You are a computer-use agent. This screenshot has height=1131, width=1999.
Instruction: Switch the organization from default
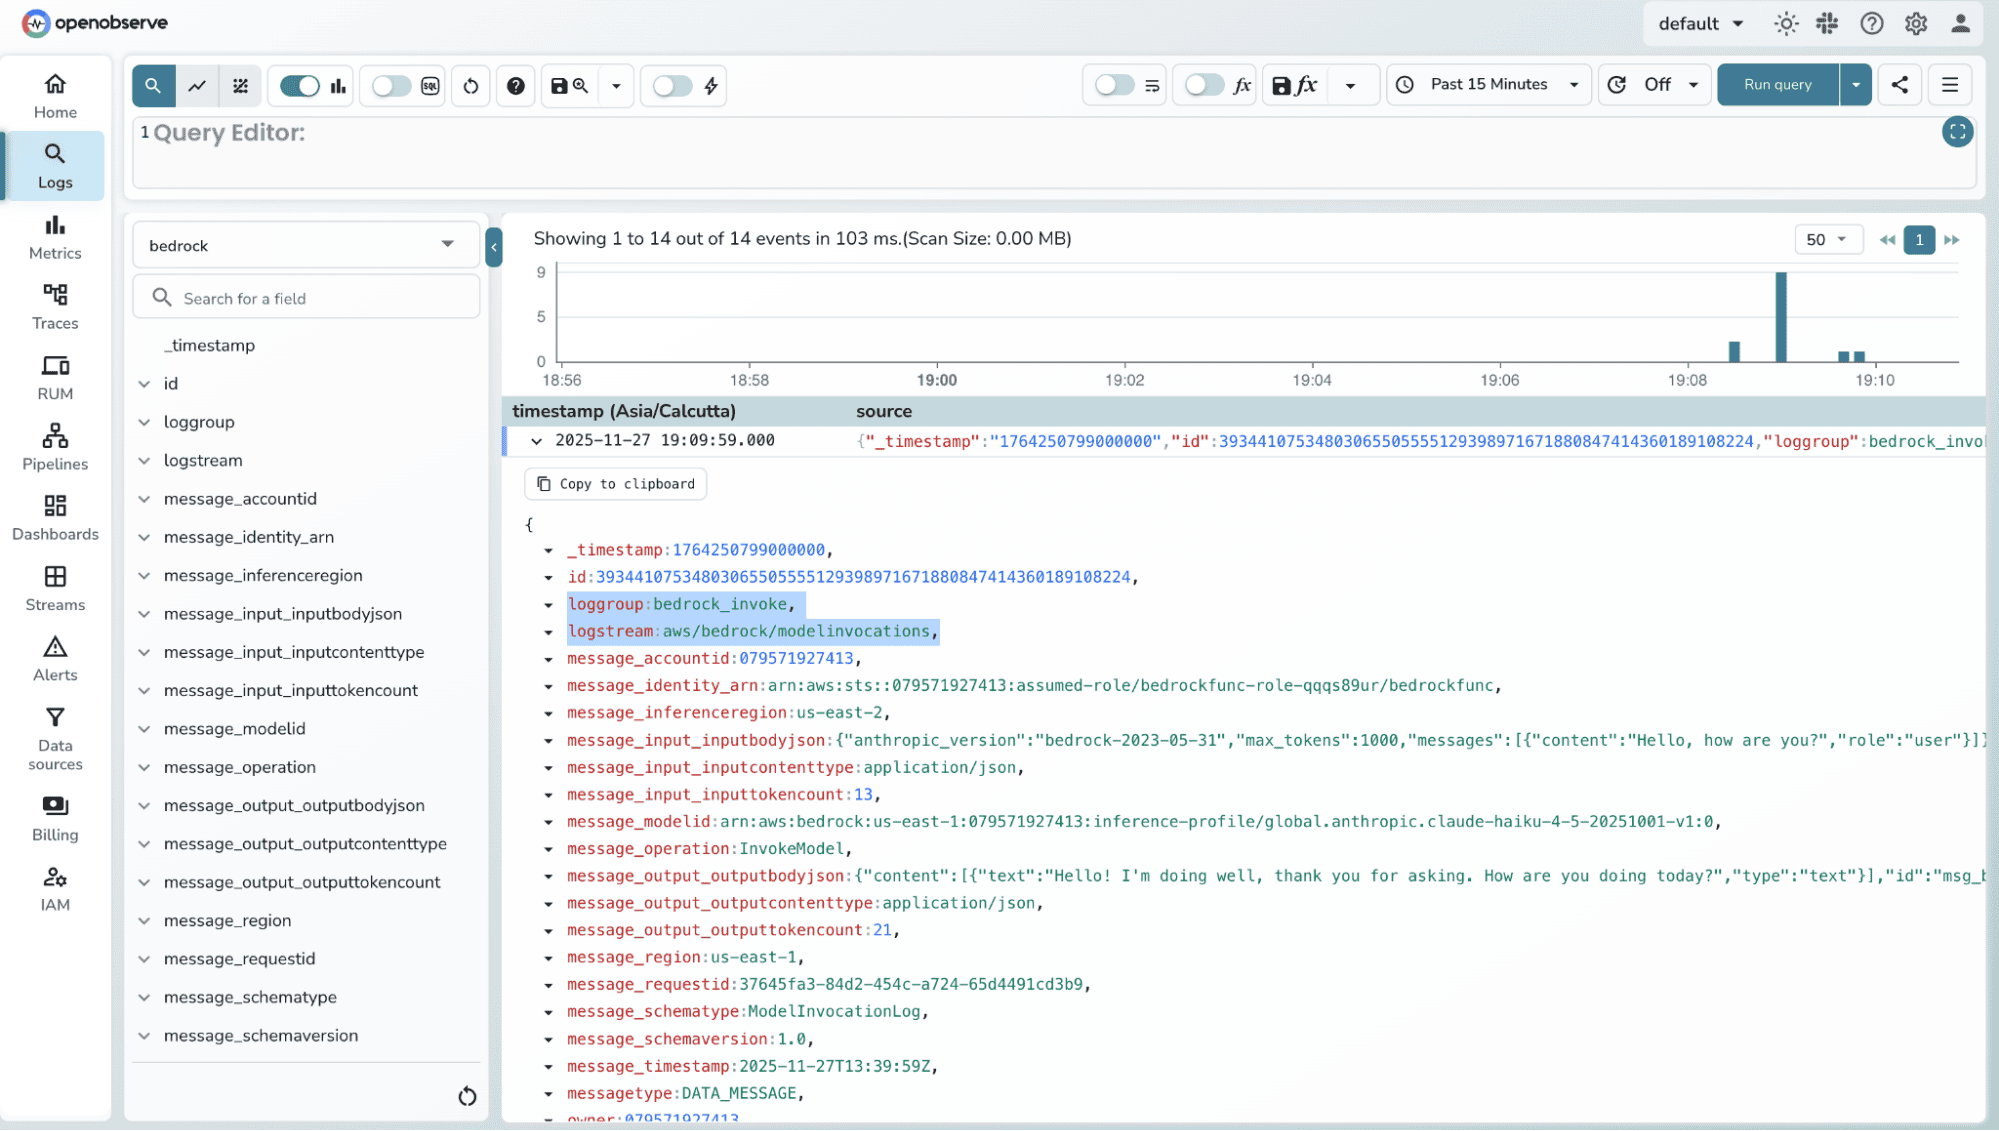[x=1700, y=22]
